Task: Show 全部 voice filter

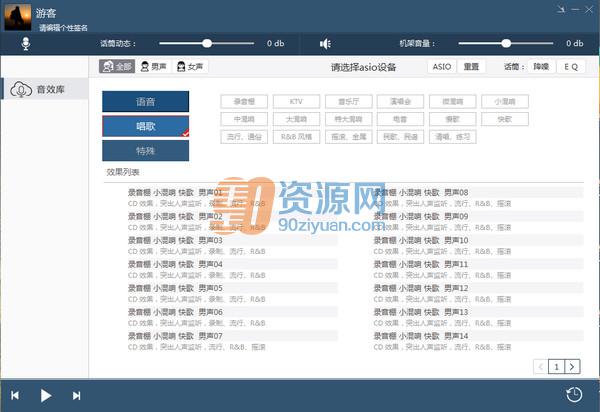Action: click(117, 67)
